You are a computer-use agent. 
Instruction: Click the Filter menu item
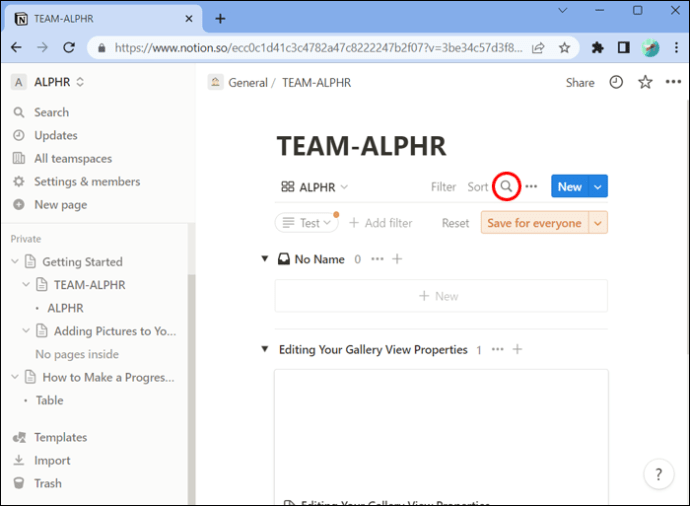click(x=443, y=187)
